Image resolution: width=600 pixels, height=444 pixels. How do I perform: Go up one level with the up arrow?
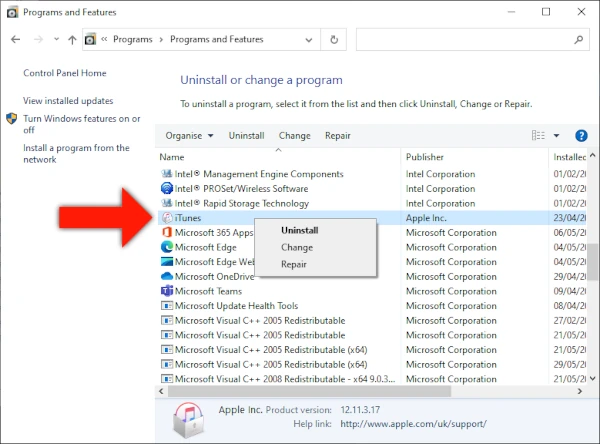pos(72,39)
